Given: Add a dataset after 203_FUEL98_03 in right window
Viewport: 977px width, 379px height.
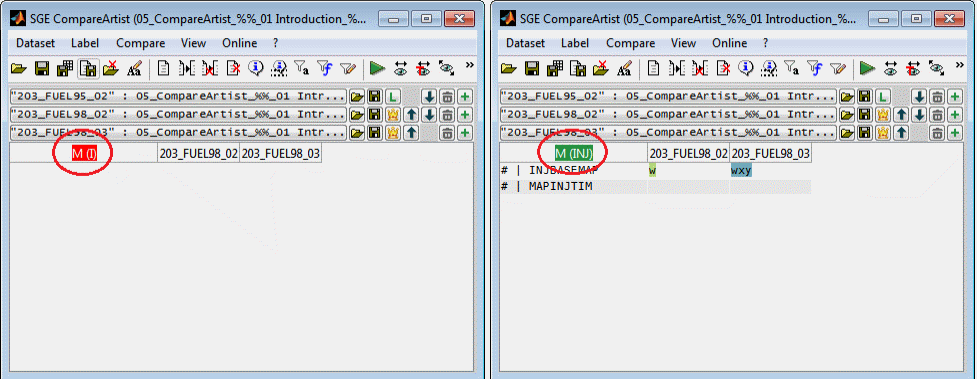Looking at the screenshot, I should tap(955, 133).
